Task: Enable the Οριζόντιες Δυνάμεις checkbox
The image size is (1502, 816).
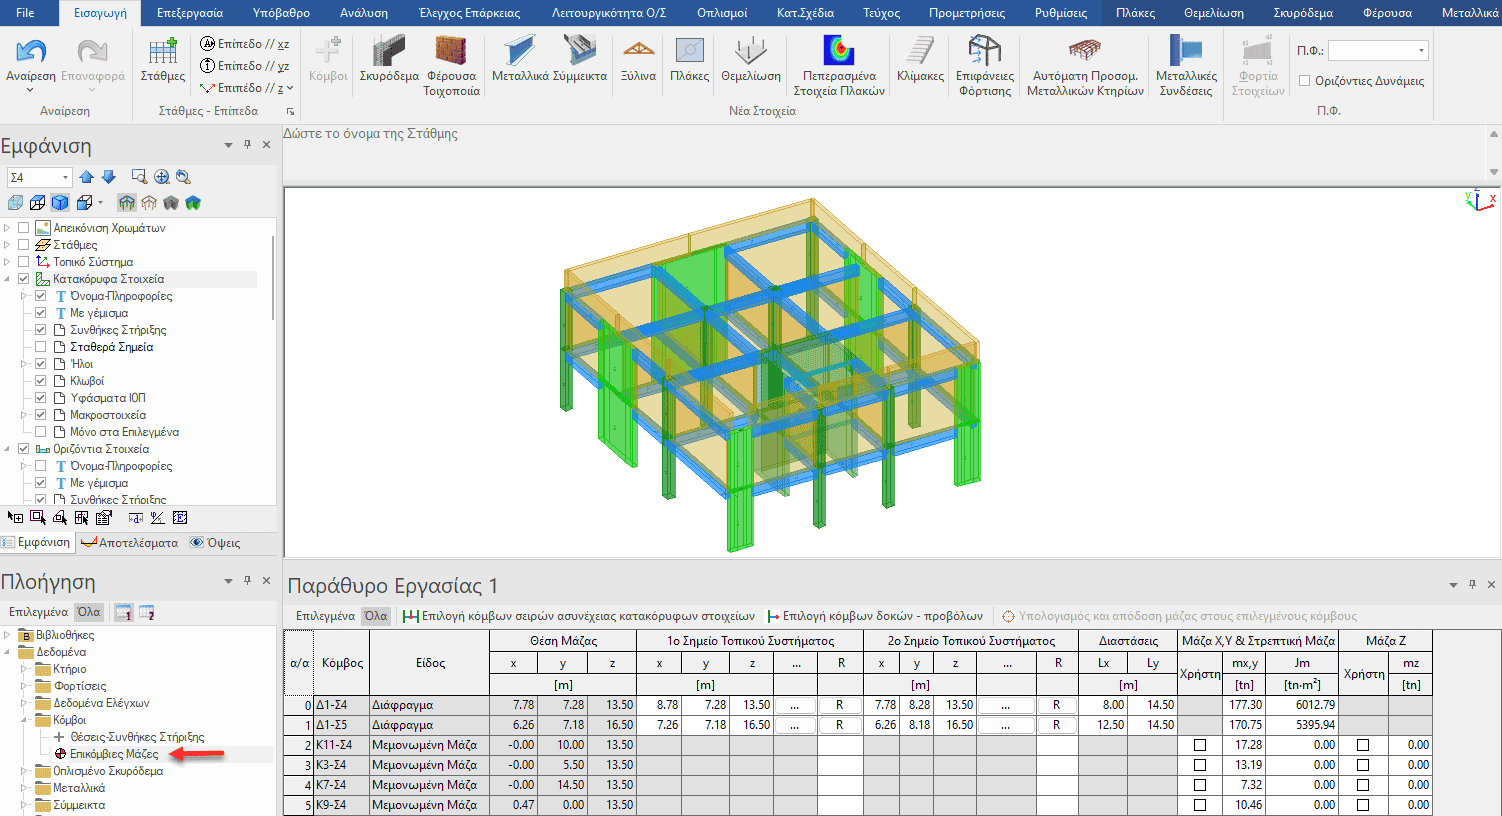Action: (x=1304, y=81)
